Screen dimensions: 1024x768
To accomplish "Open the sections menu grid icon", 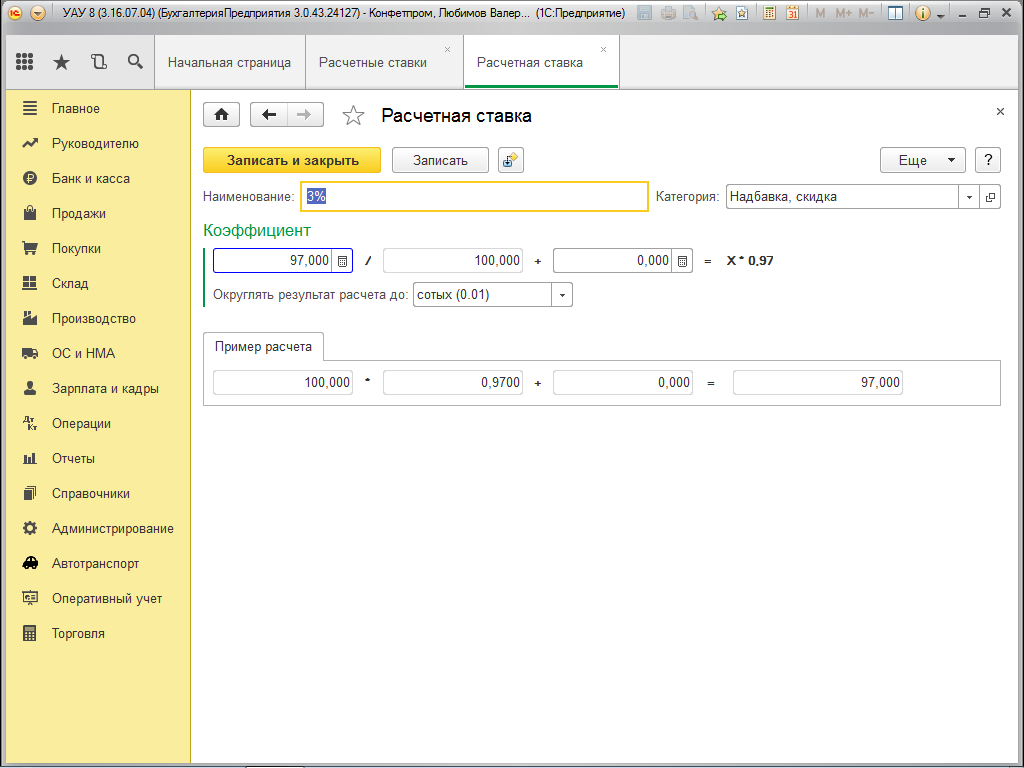I will (25, 62).
